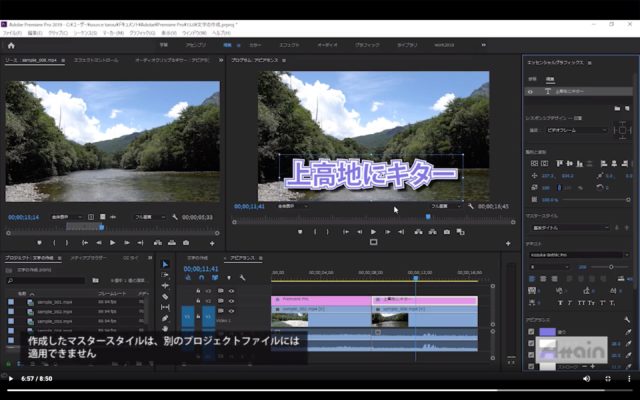Toggle V1 track output eye

click(x=231, y=311)
